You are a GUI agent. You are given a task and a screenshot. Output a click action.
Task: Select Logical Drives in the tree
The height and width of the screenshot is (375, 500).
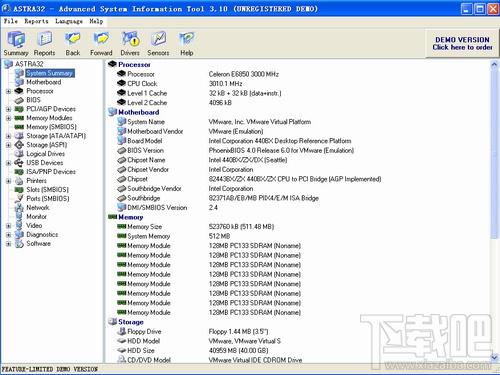pyautogui.click(x=45, y=154)
